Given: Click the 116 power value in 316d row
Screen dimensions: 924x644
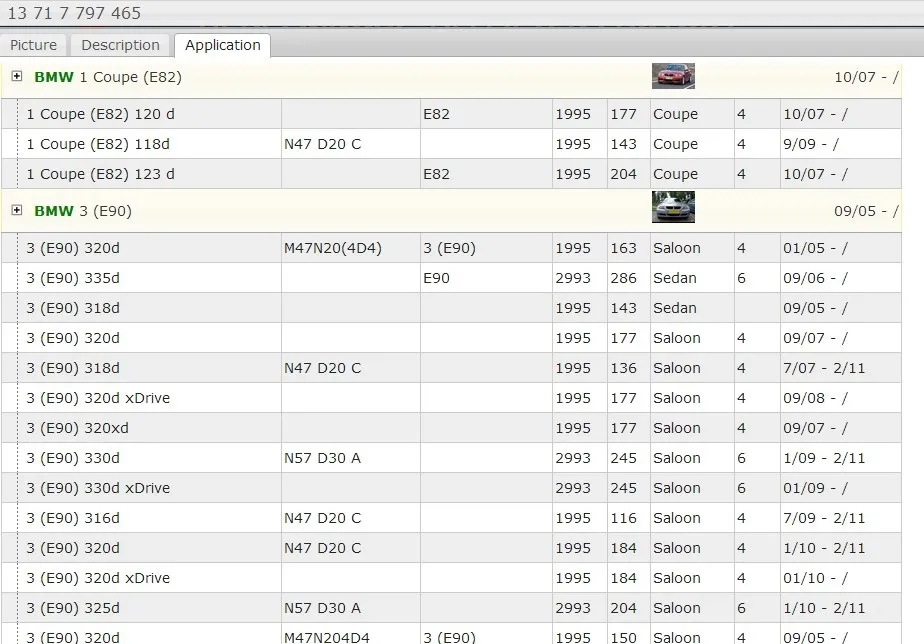Looking at the screenshot, I should coord(623,518).
